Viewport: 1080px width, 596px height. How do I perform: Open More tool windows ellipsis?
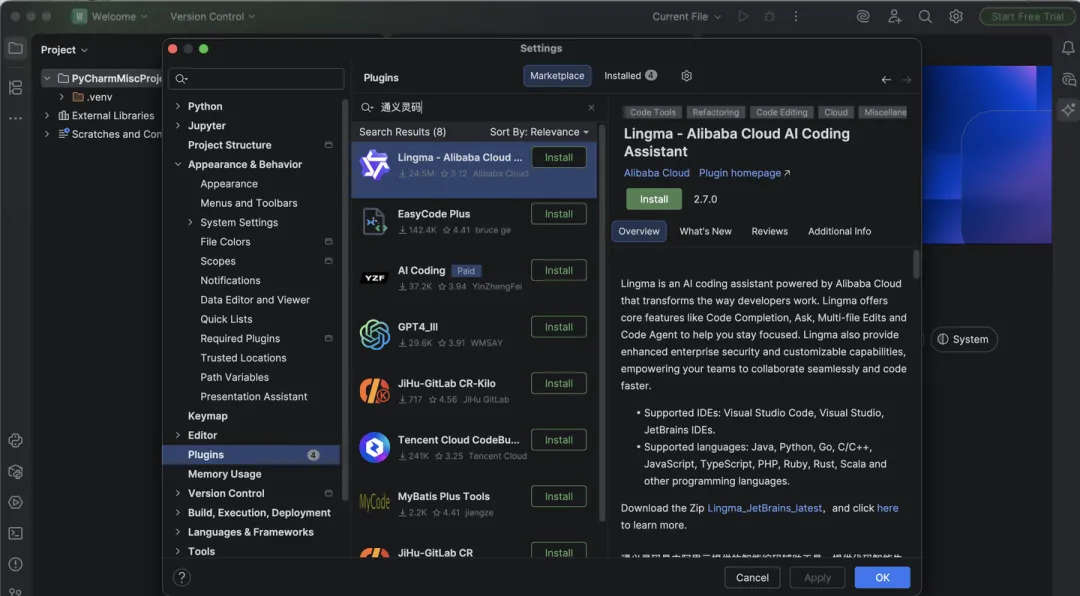click(15, 119)
